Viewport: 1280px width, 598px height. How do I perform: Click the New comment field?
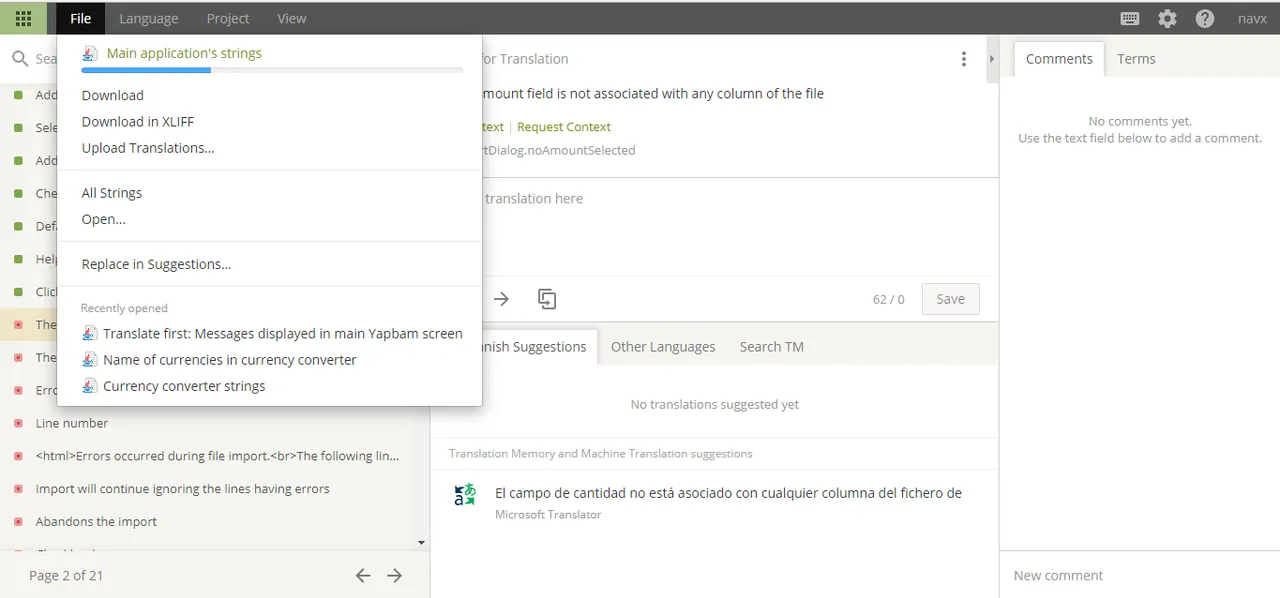1140,575
